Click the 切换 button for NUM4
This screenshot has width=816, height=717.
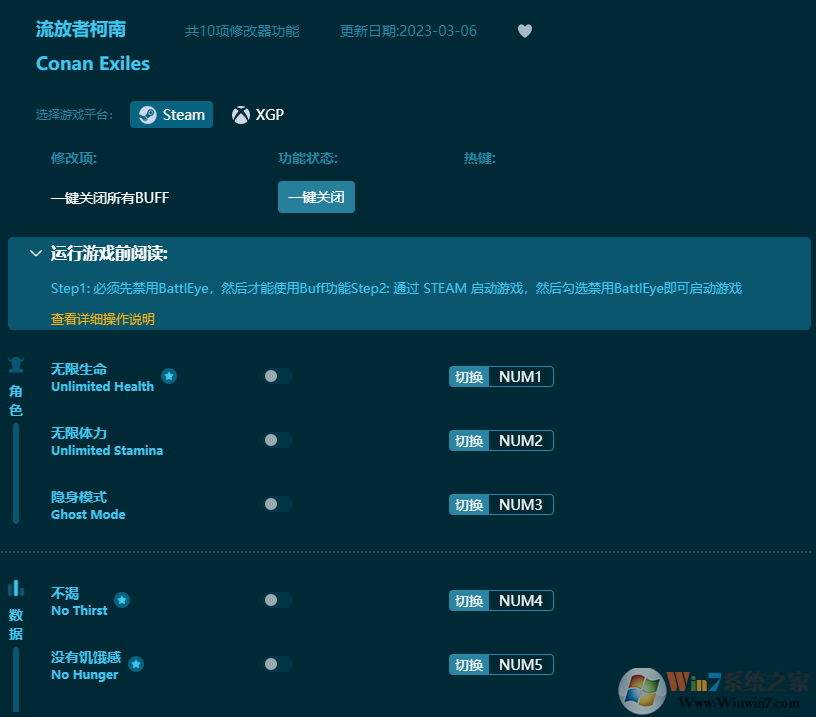click(469, 601)
